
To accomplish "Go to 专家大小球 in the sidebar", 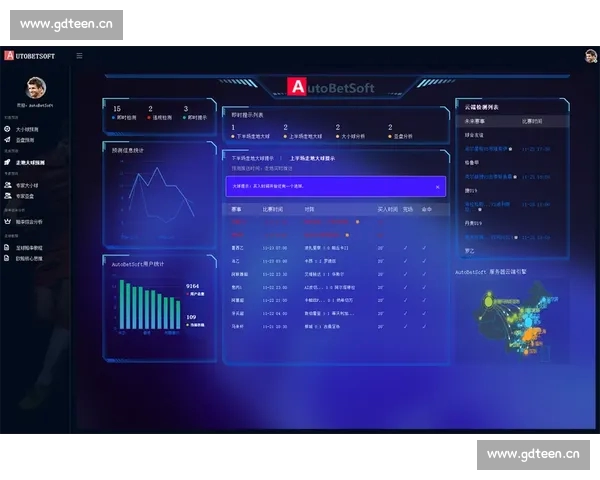I will tap(28, 185).
